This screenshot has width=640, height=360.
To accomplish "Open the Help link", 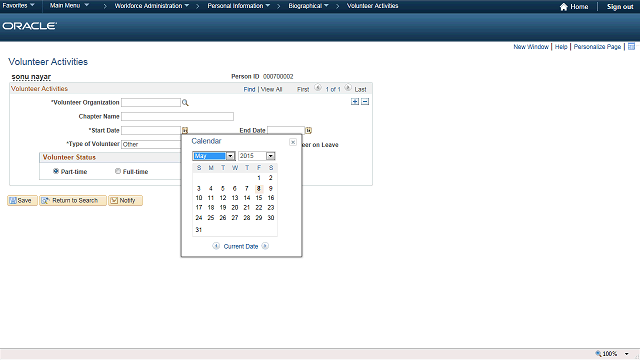I will pos(561,47).
